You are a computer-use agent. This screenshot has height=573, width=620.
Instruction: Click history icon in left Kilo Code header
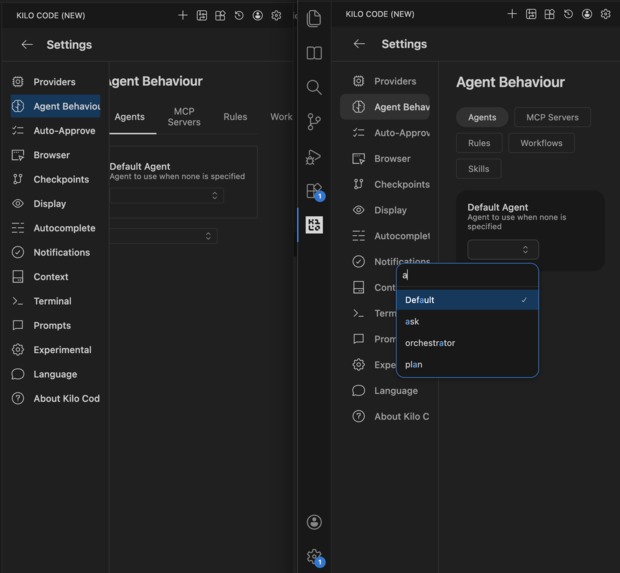239,15
